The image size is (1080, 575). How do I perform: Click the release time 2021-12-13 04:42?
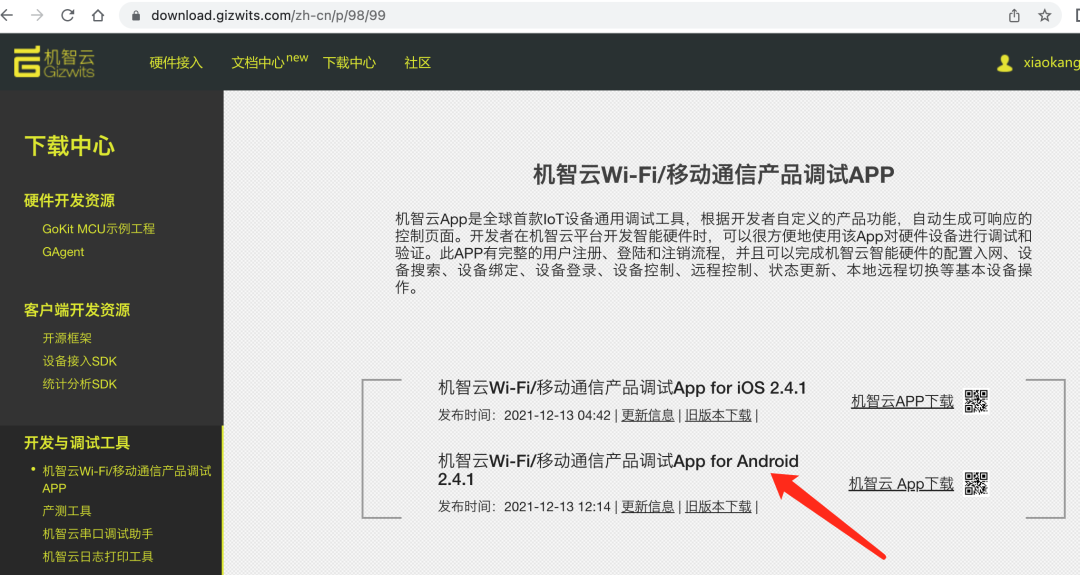tap(557, 415)
